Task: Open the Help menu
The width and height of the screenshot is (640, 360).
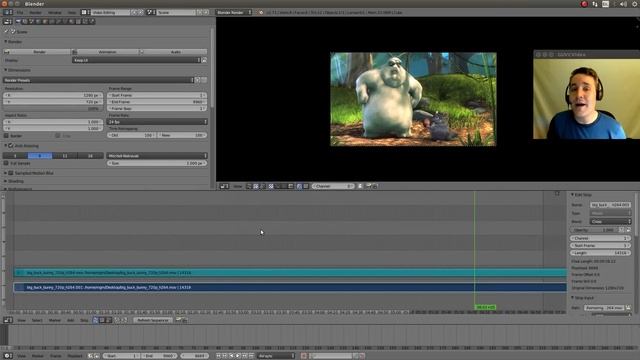Action: click(x=72, y=12)
